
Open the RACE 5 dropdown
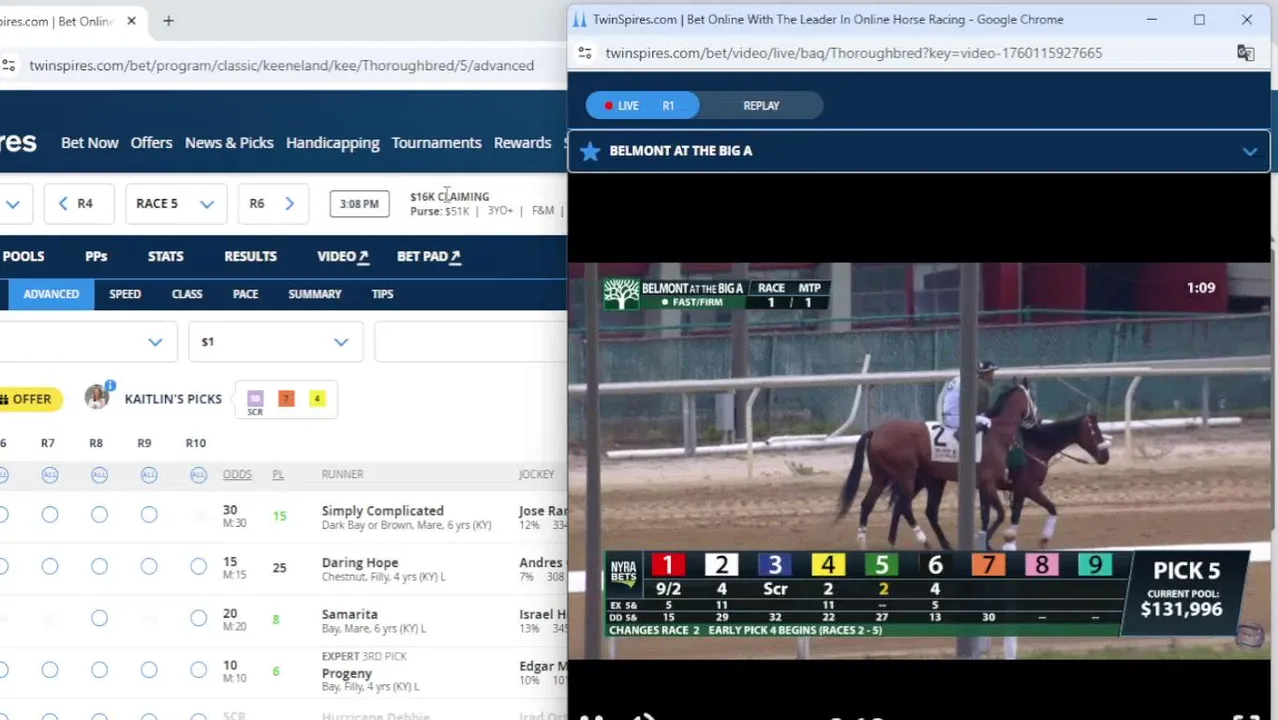175,204
